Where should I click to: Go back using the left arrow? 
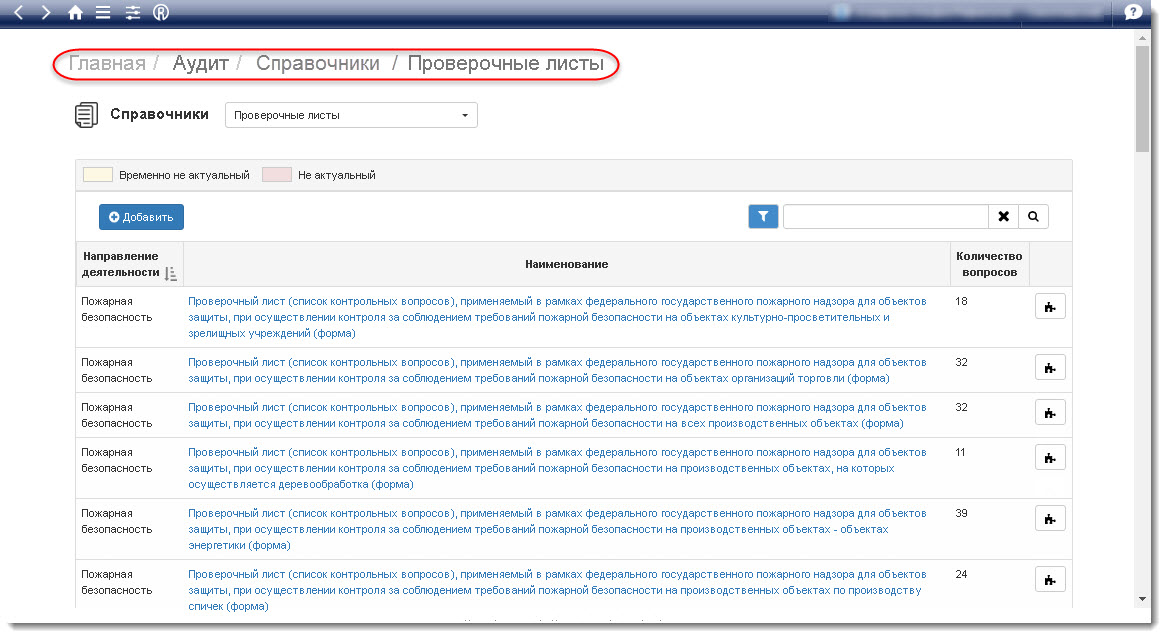(x=19, y=13)
